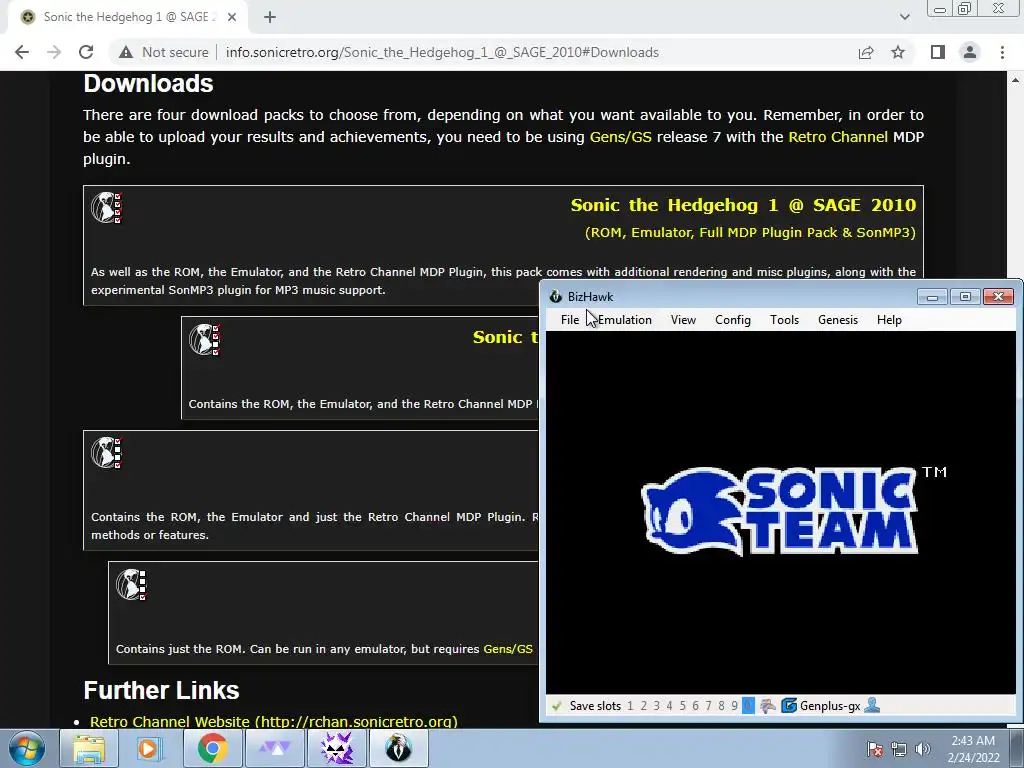Viewport: 1024px width, 768px height.
Task: Bookmark this page with the star
Action: click(898, 52)
